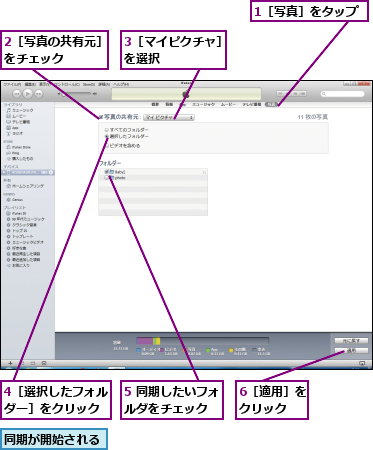Toggle the Baby1 folder checkbox
373x450 pixels.
(x=107, y=172)
